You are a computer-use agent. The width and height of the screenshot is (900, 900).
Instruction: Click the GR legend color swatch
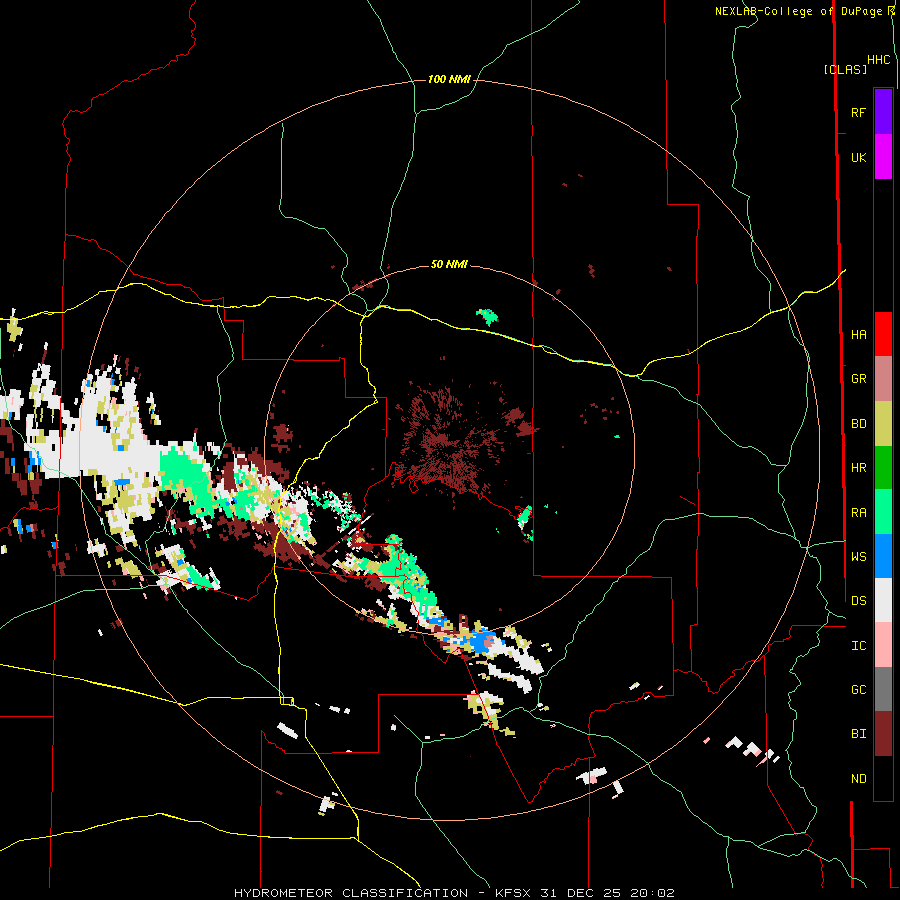coord(883,379)
